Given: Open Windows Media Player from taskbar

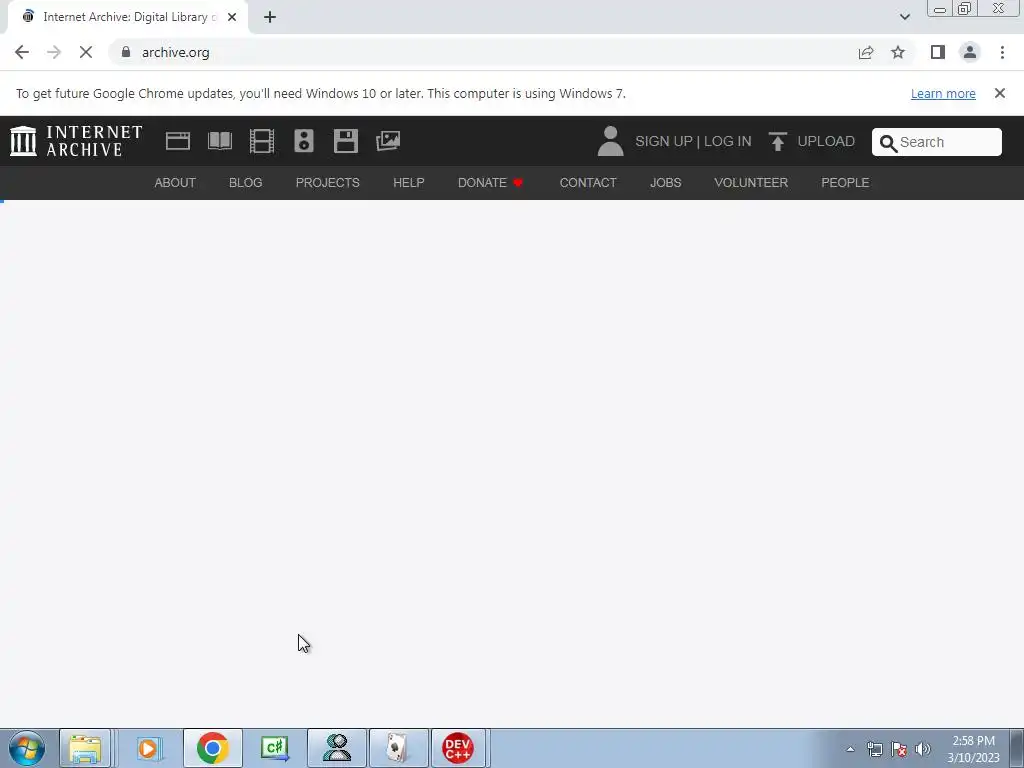Looking at the screenshot, I should click(x=149, y=748).
